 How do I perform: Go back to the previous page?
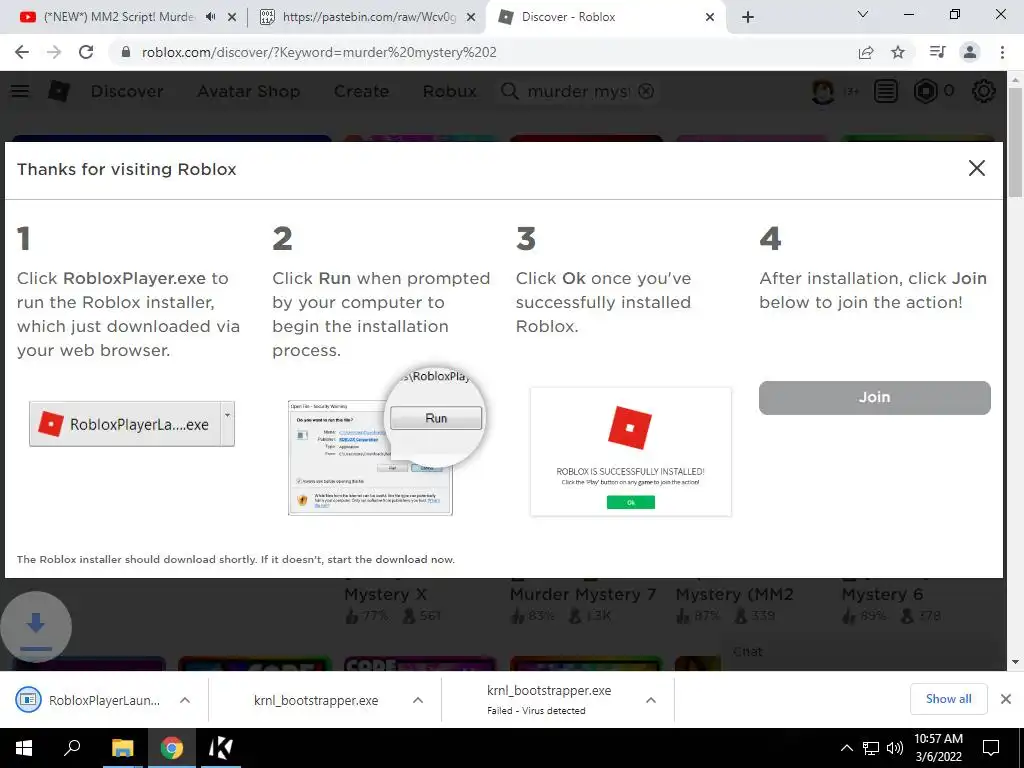tap(22, 52)
